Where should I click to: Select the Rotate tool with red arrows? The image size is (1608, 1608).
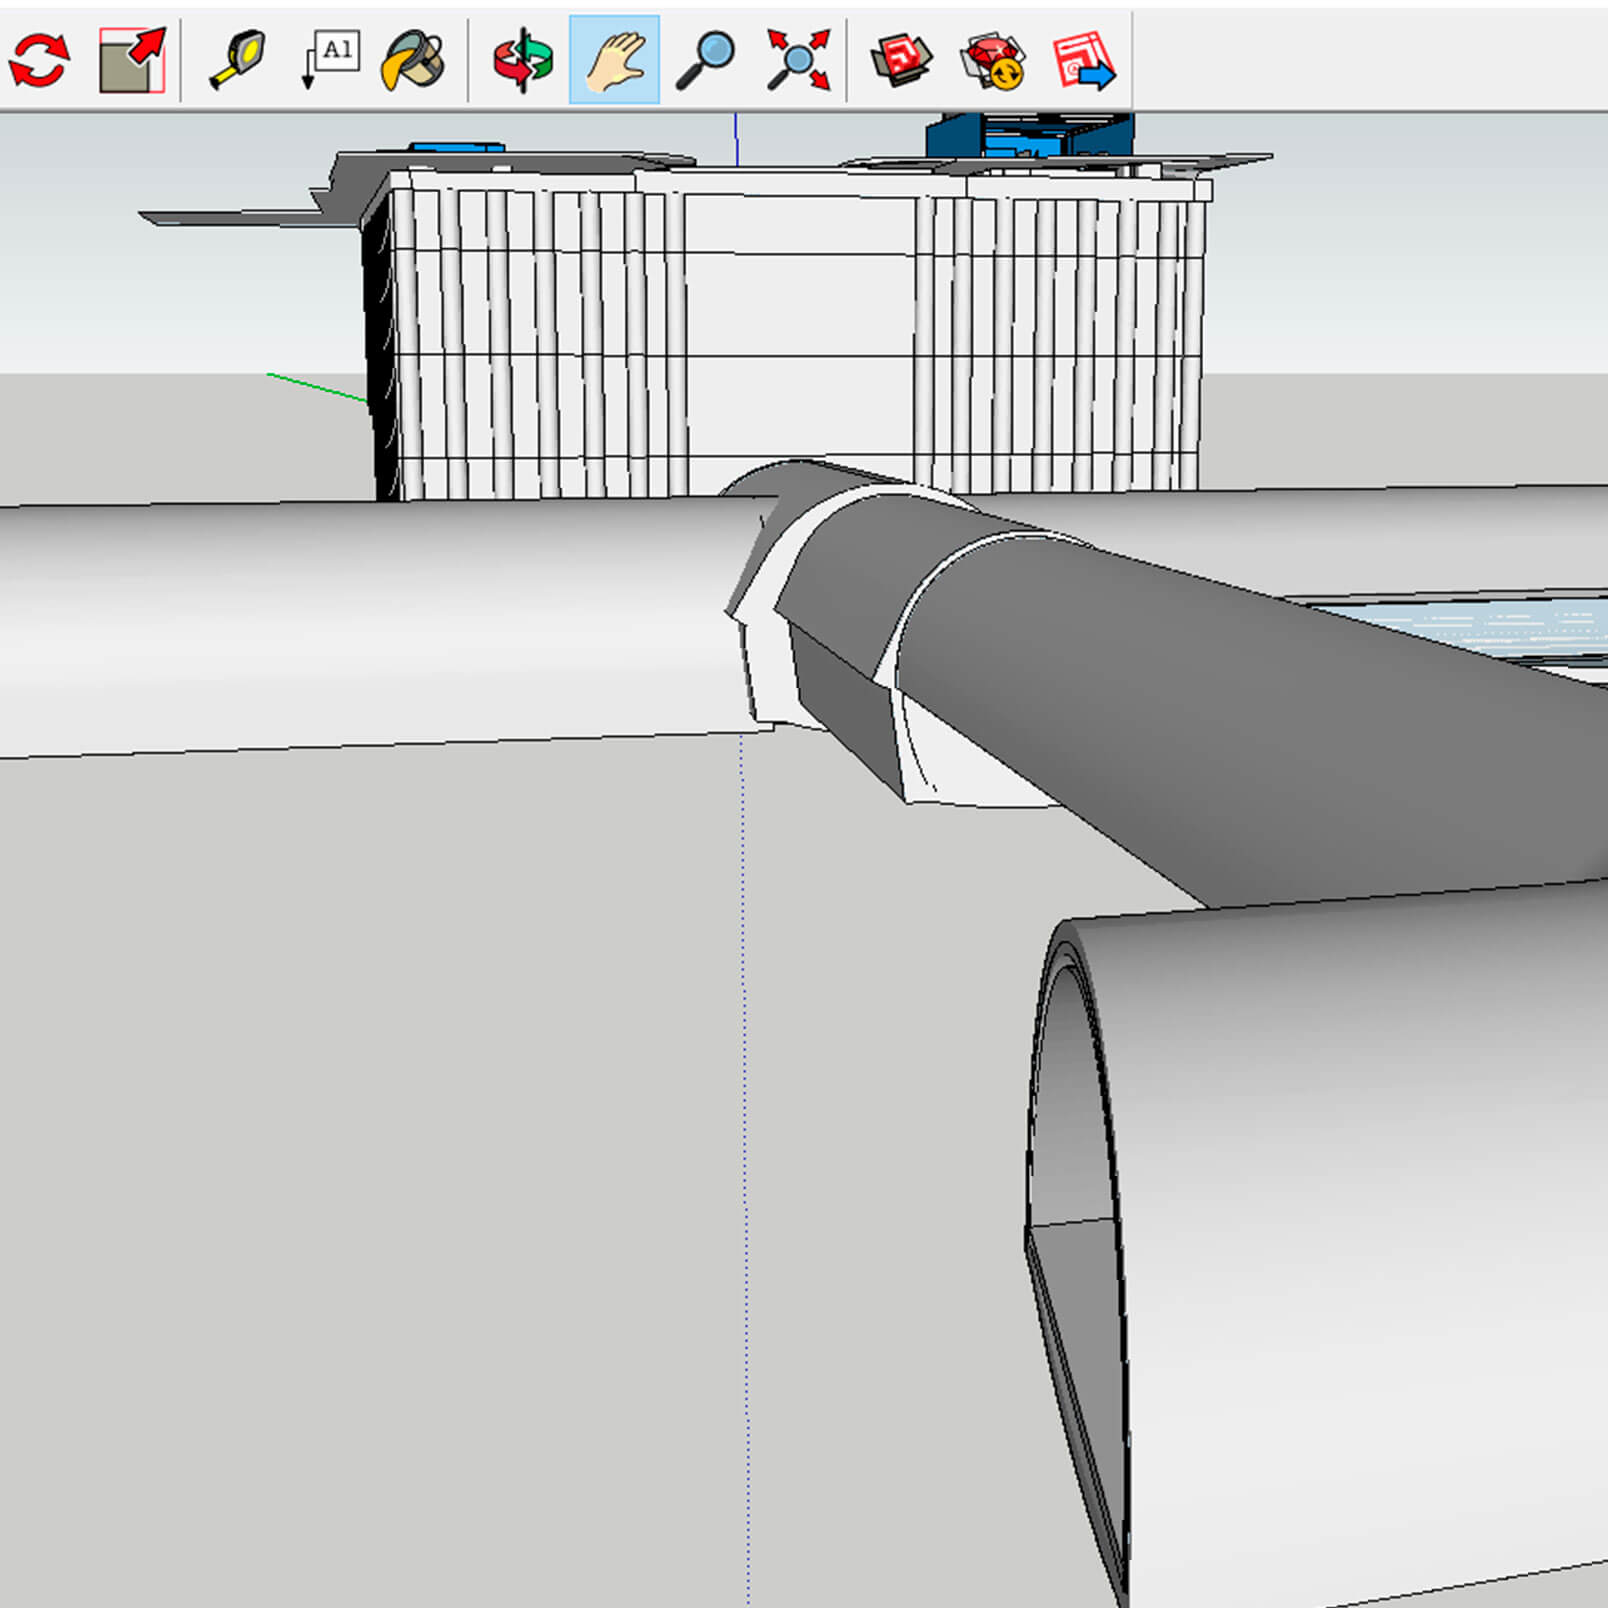coord(40,60)
